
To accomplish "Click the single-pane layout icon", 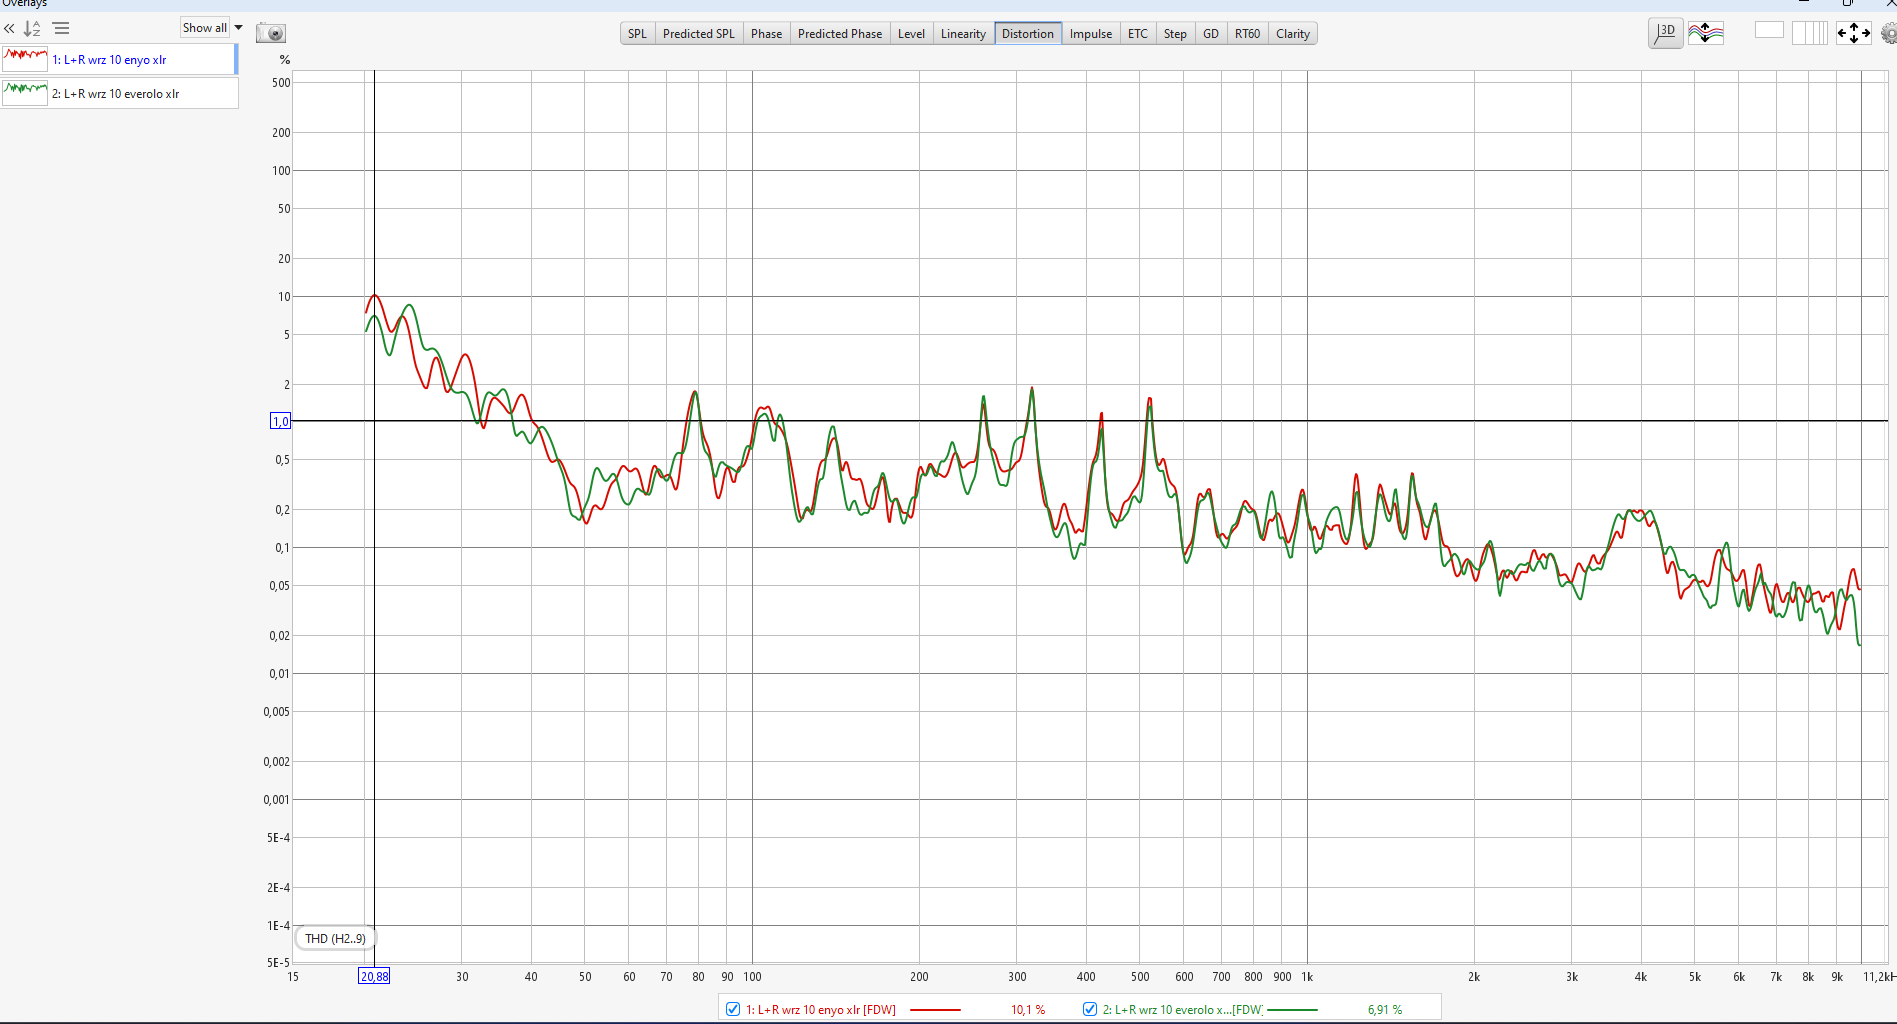I will (1769, 31).
